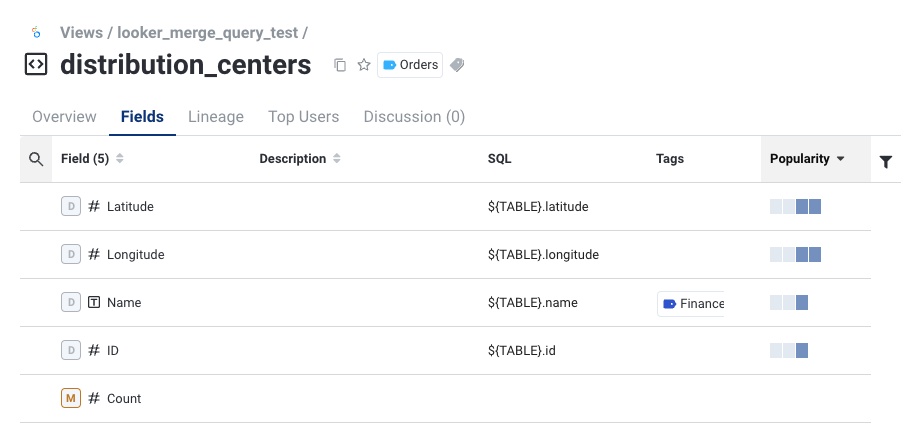Click the popularity bar for Latitude
Viewport: 920px width, 447px height.
pos(795,207)
